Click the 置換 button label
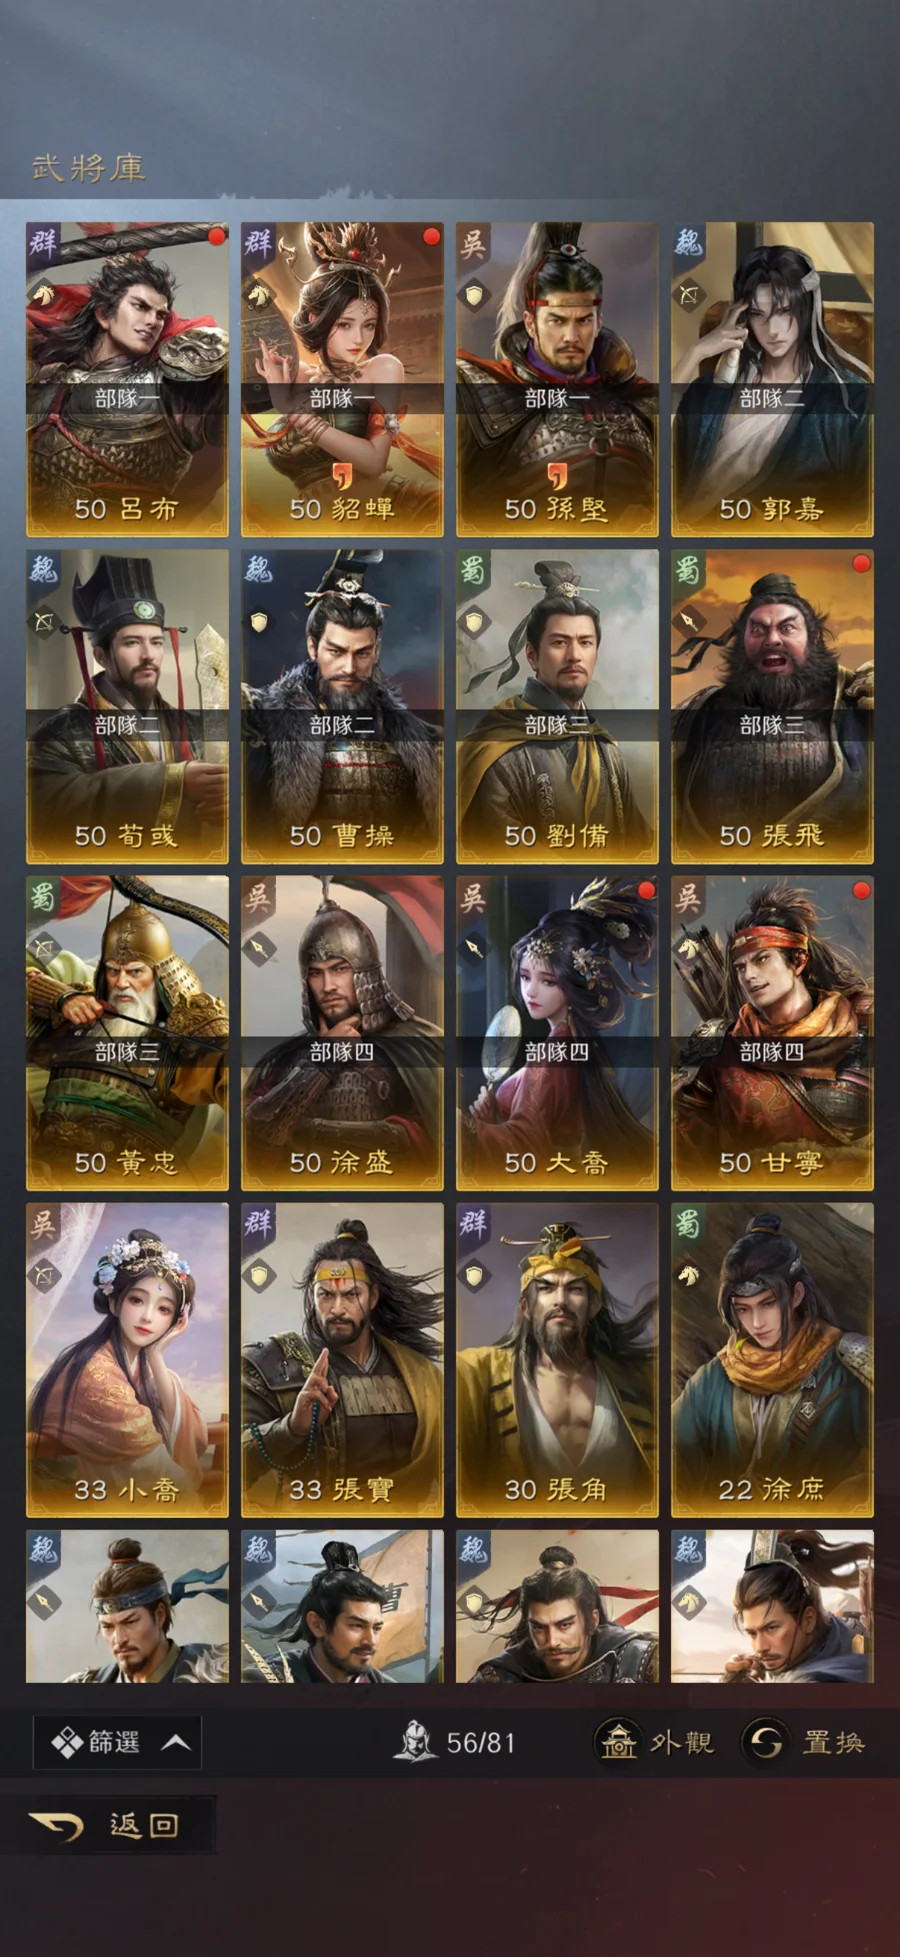This screenshot has width=900, height=1957. coord(833,1742)
